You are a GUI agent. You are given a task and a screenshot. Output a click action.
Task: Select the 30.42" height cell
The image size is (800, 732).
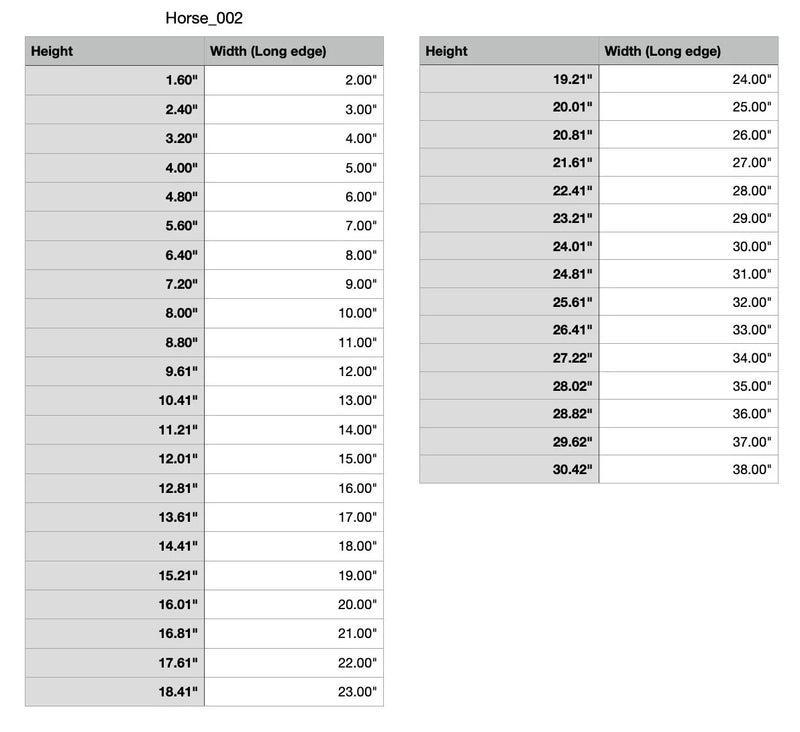509,469
